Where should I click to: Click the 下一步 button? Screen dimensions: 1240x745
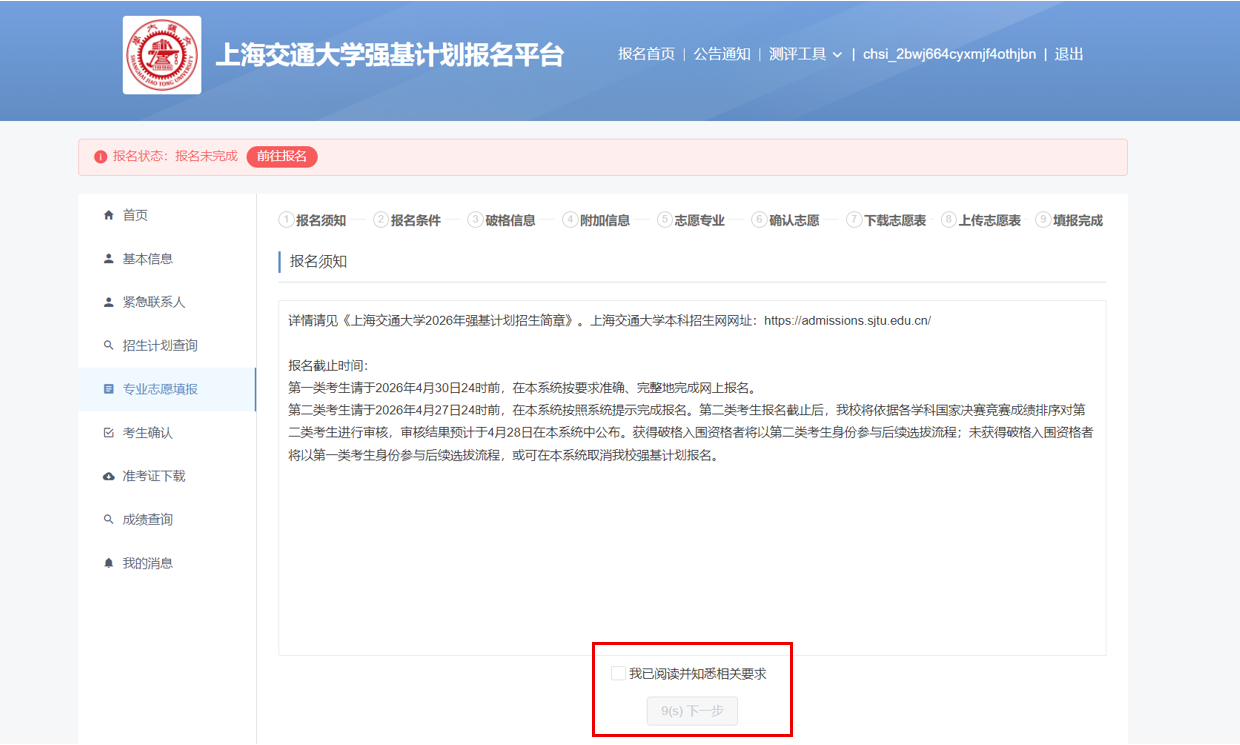click(692, 711)
